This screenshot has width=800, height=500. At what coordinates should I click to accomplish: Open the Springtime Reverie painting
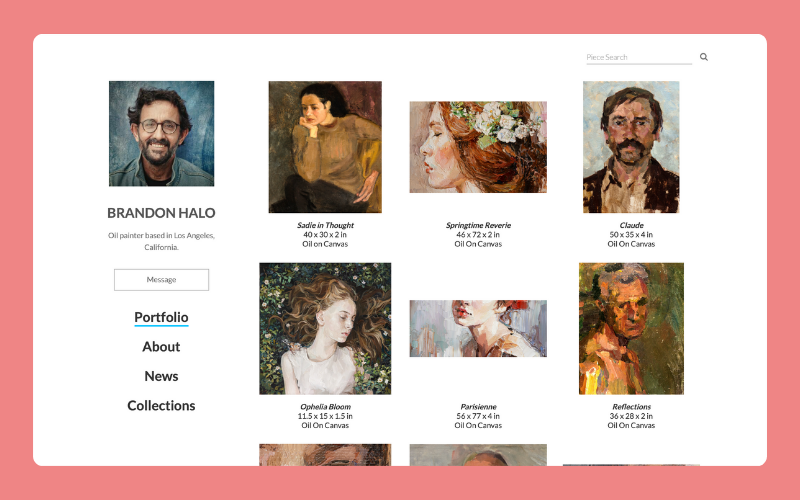click(x=478, y=147)
